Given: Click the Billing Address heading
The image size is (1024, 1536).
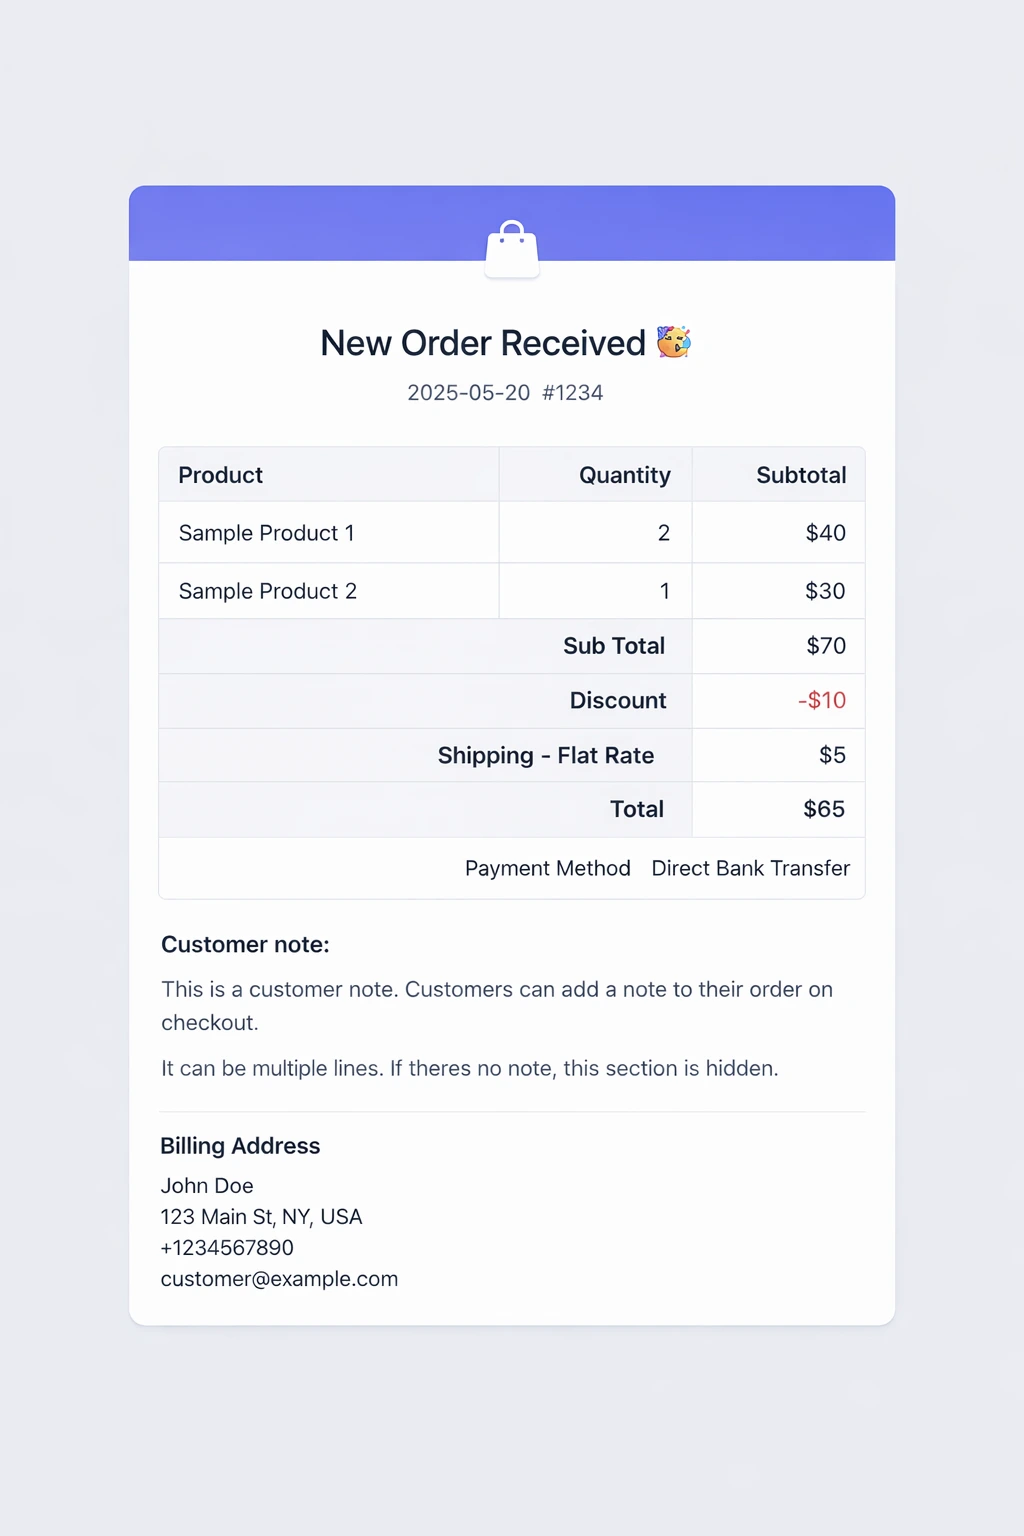Looking at the screenshot, I should click(240, 1146).
